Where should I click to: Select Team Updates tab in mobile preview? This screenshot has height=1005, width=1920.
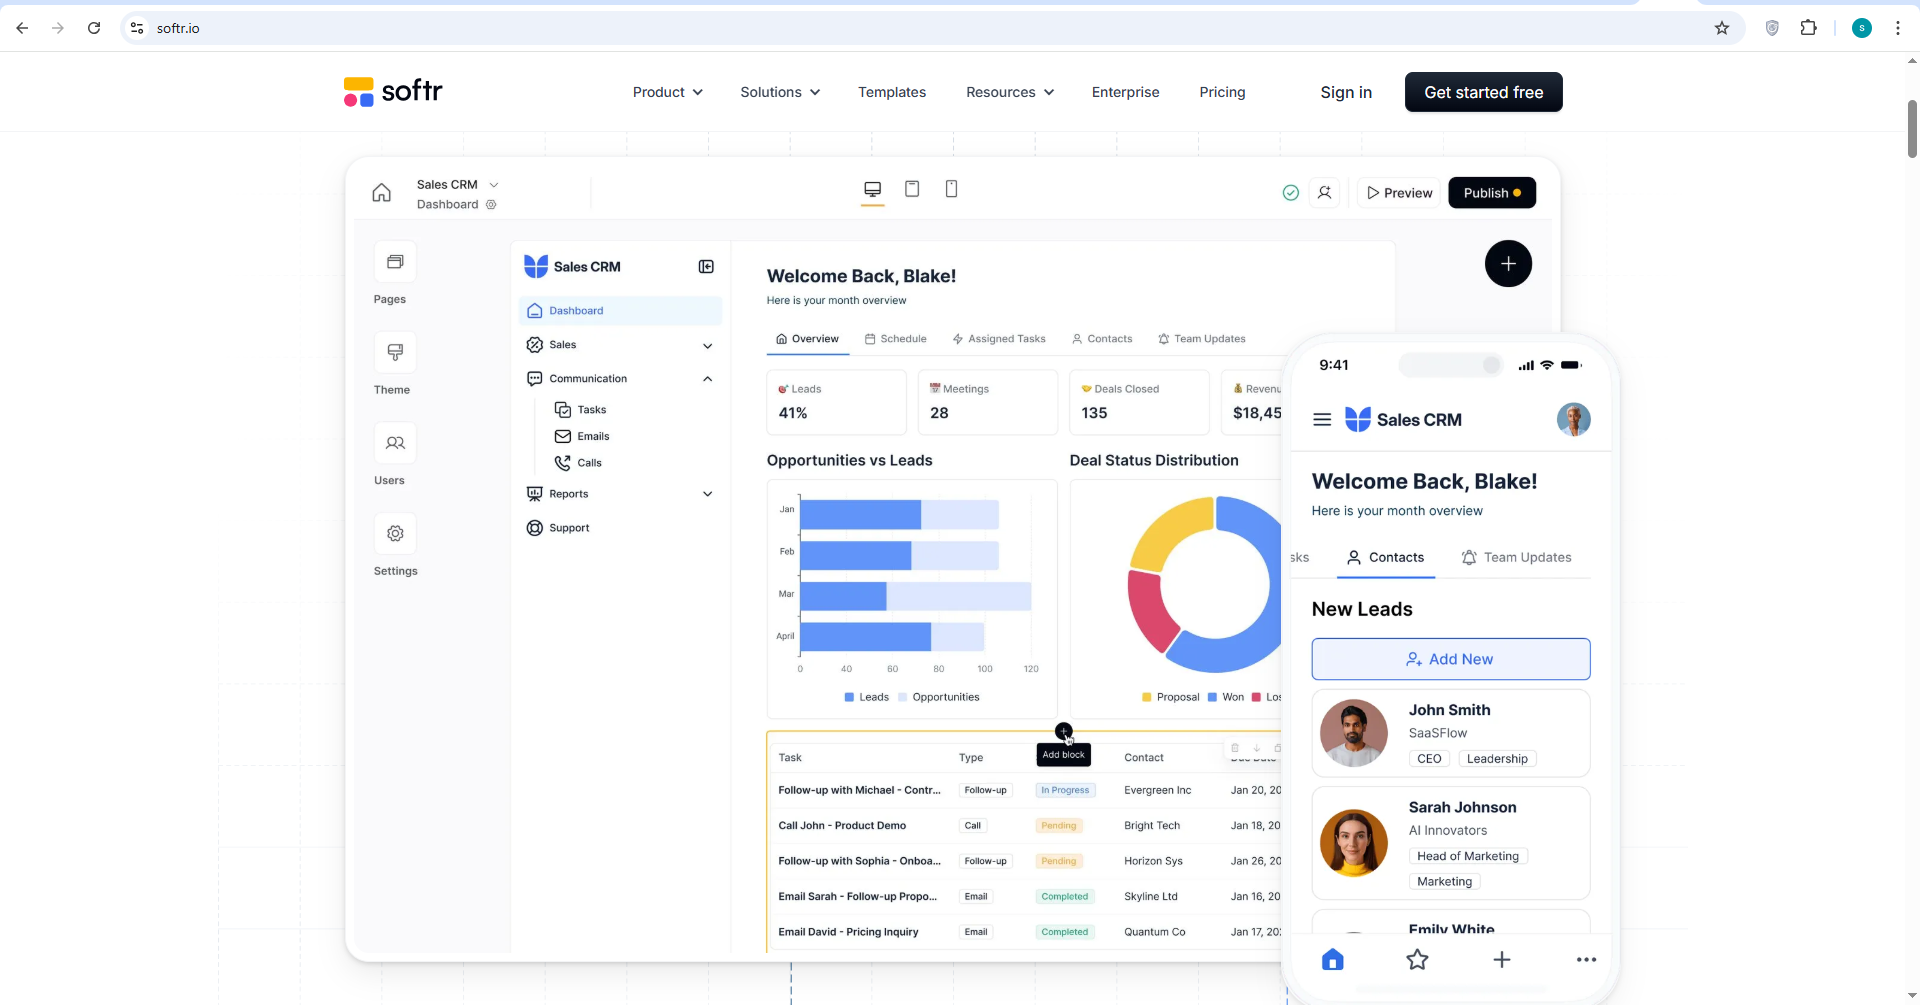pos(1516,558)
